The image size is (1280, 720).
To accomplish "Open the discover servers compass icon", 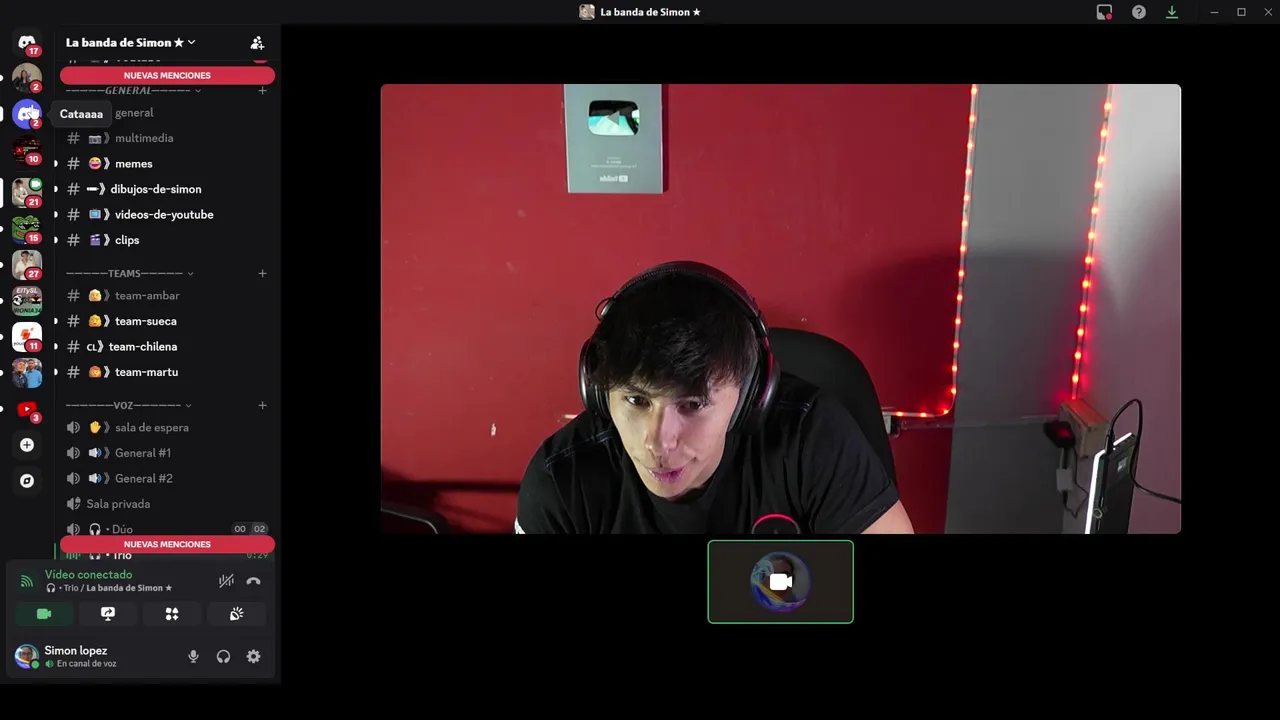I will point(27,481).
